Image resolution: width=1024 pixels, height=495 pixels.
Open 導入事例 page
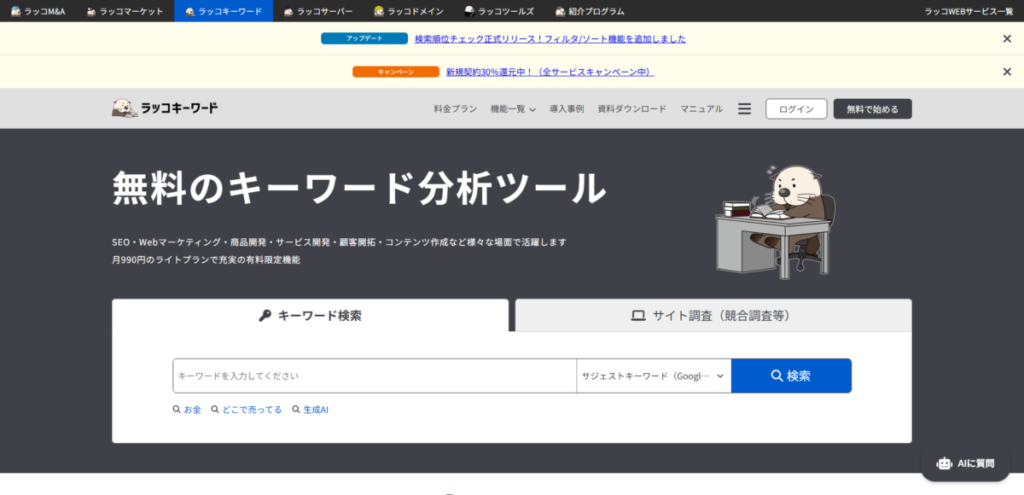pyautogui.click(x=566, y=109)
